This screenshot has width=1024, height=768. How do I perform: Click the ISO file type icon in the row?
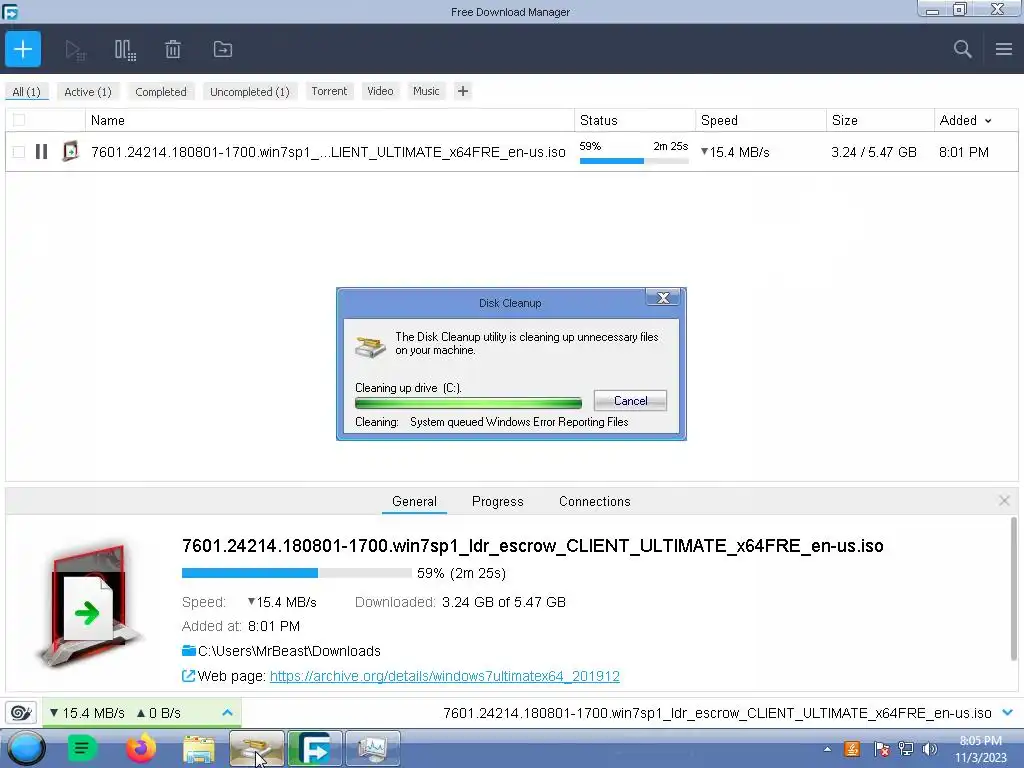point(70,152)
